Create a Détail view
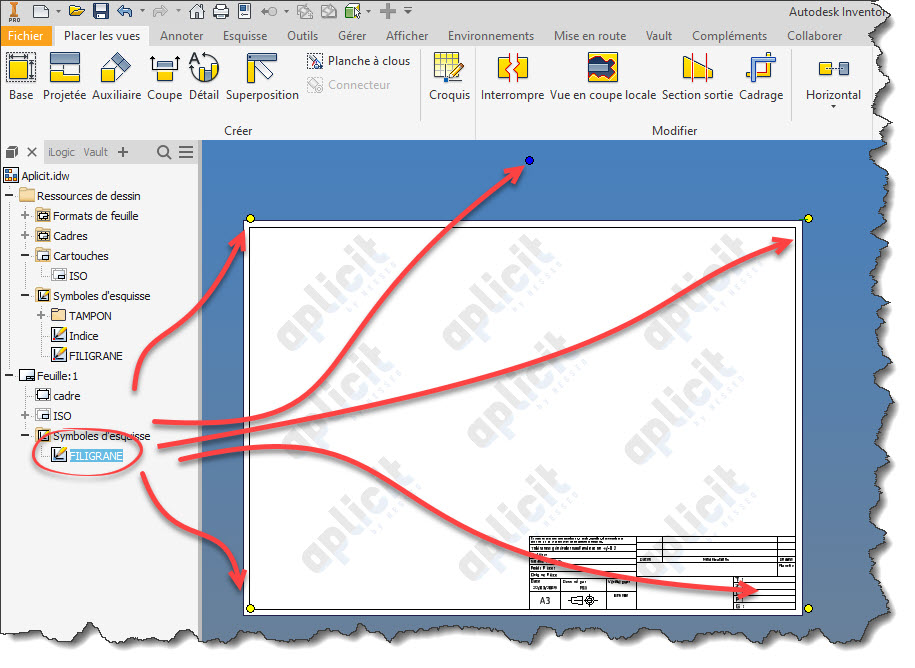The height and width of the screenshot is (668, 915). point(203,76)
